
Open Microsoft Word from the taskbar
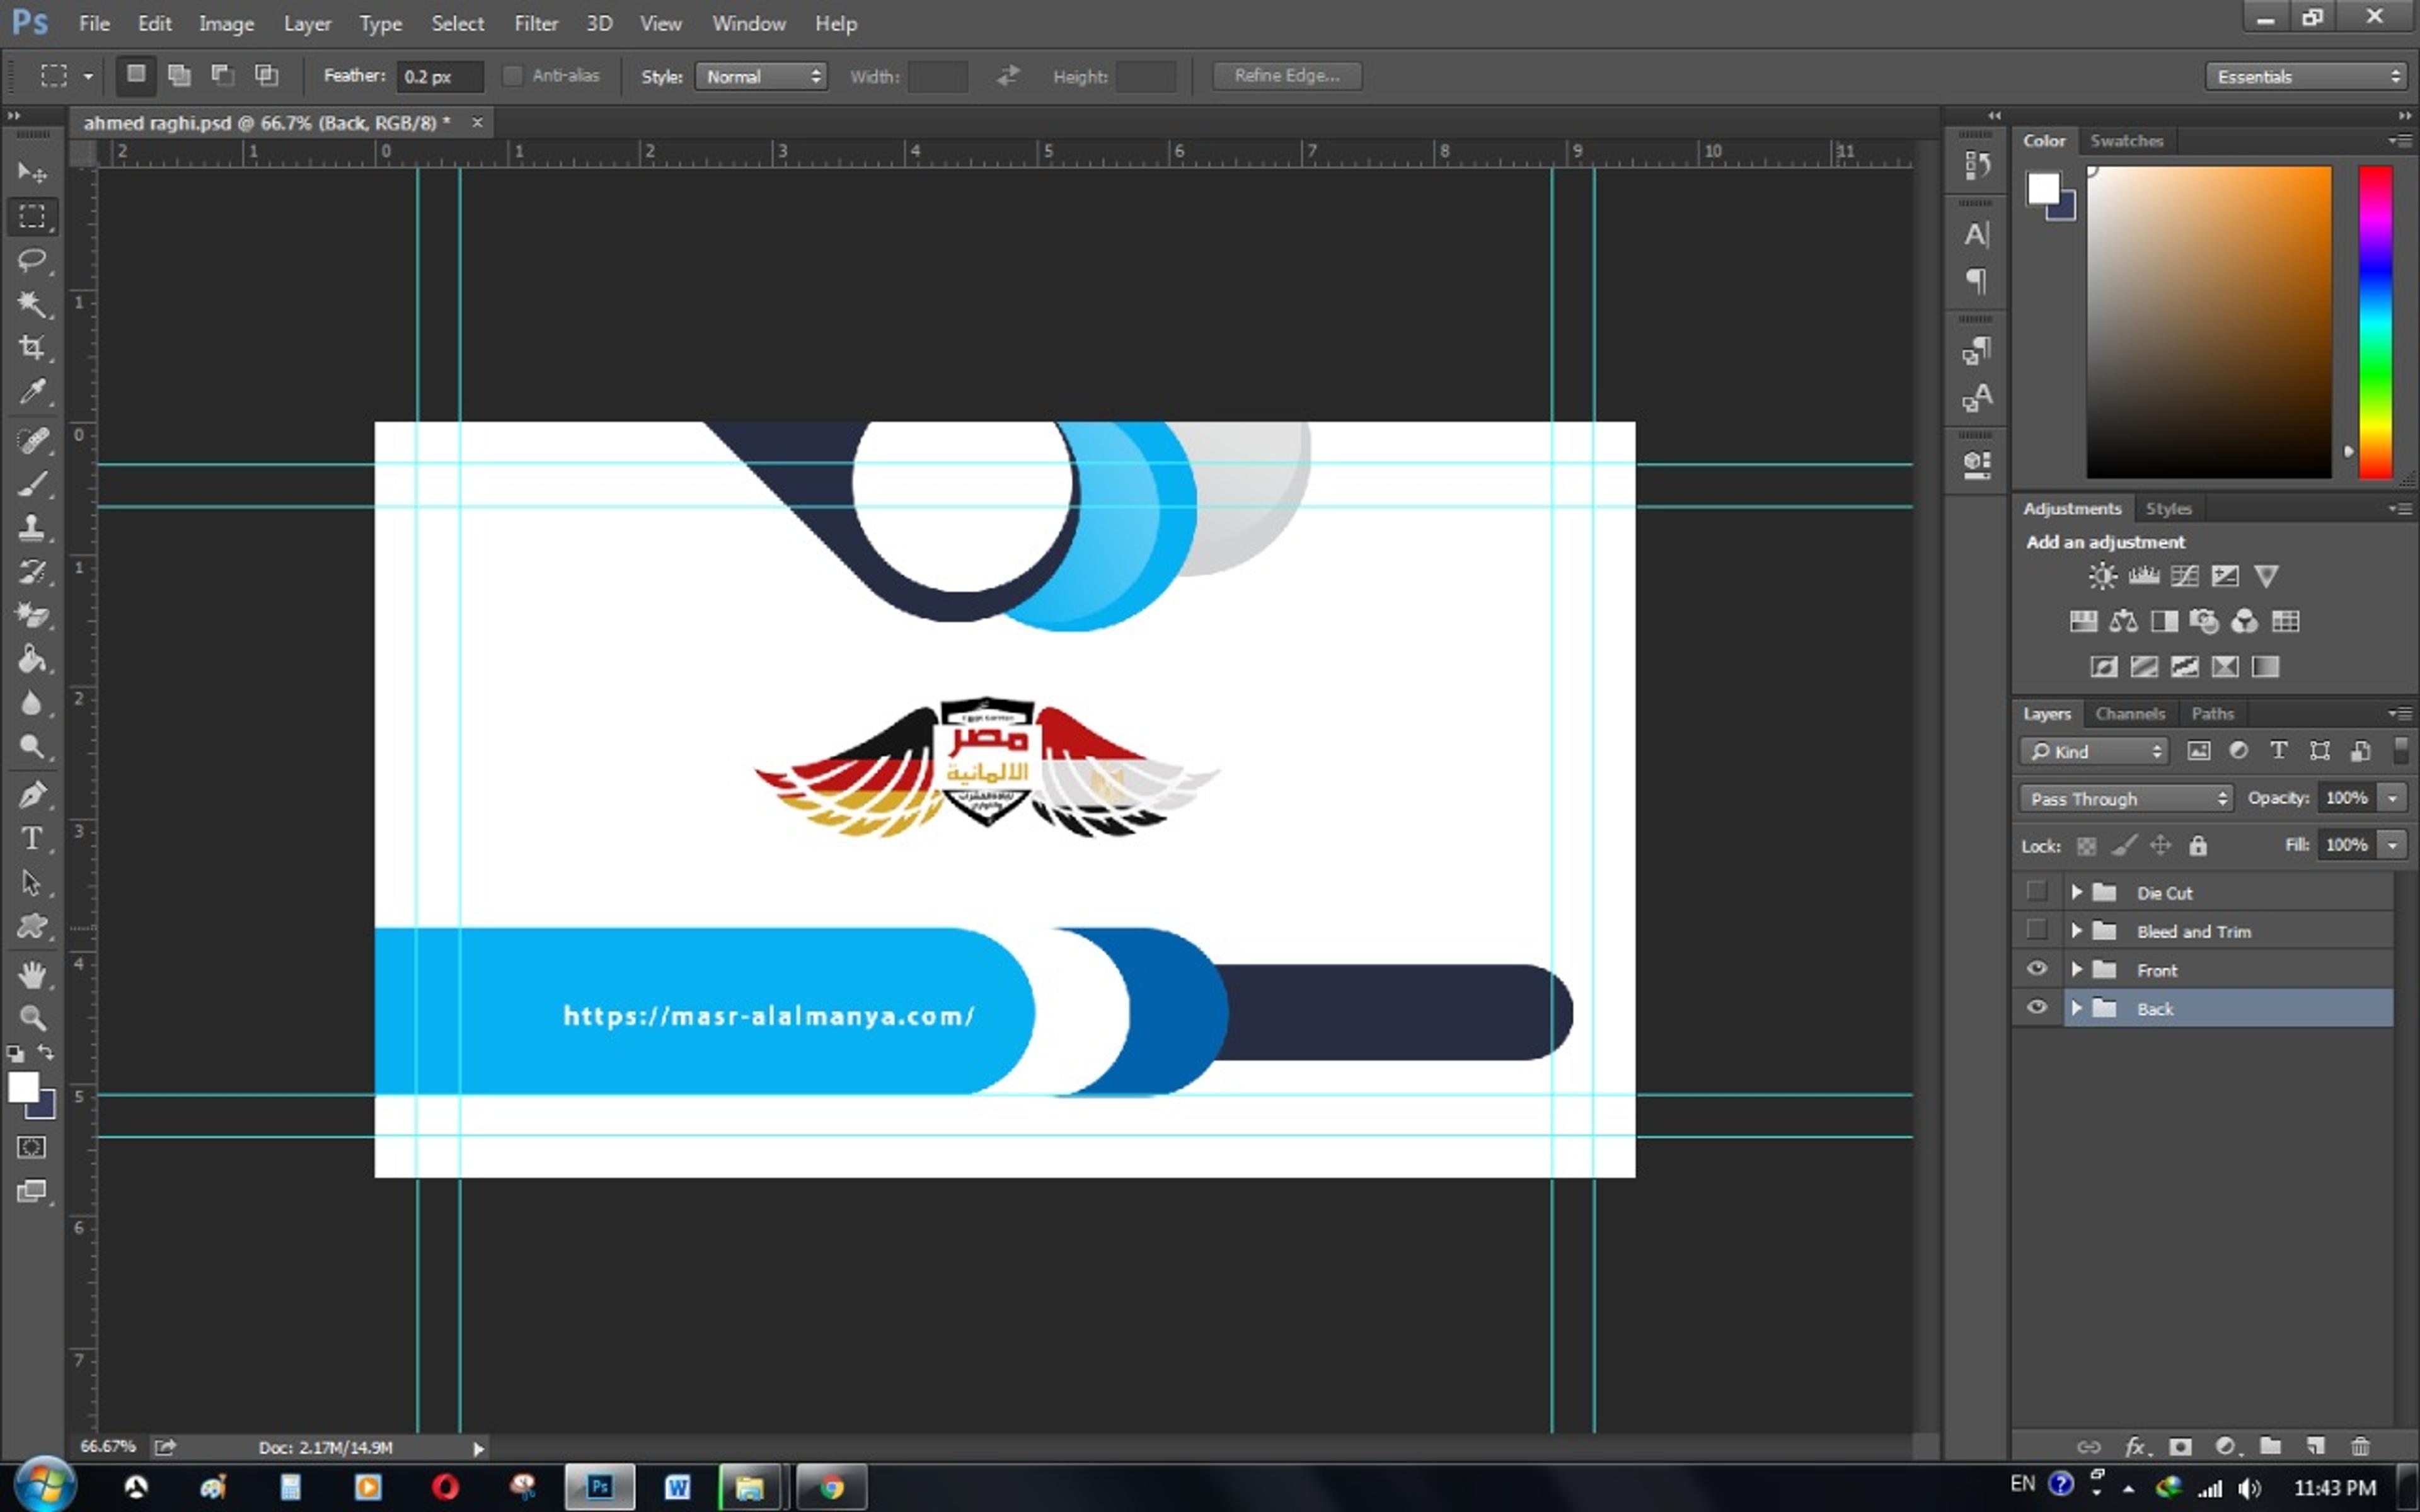pos(677,1487)
